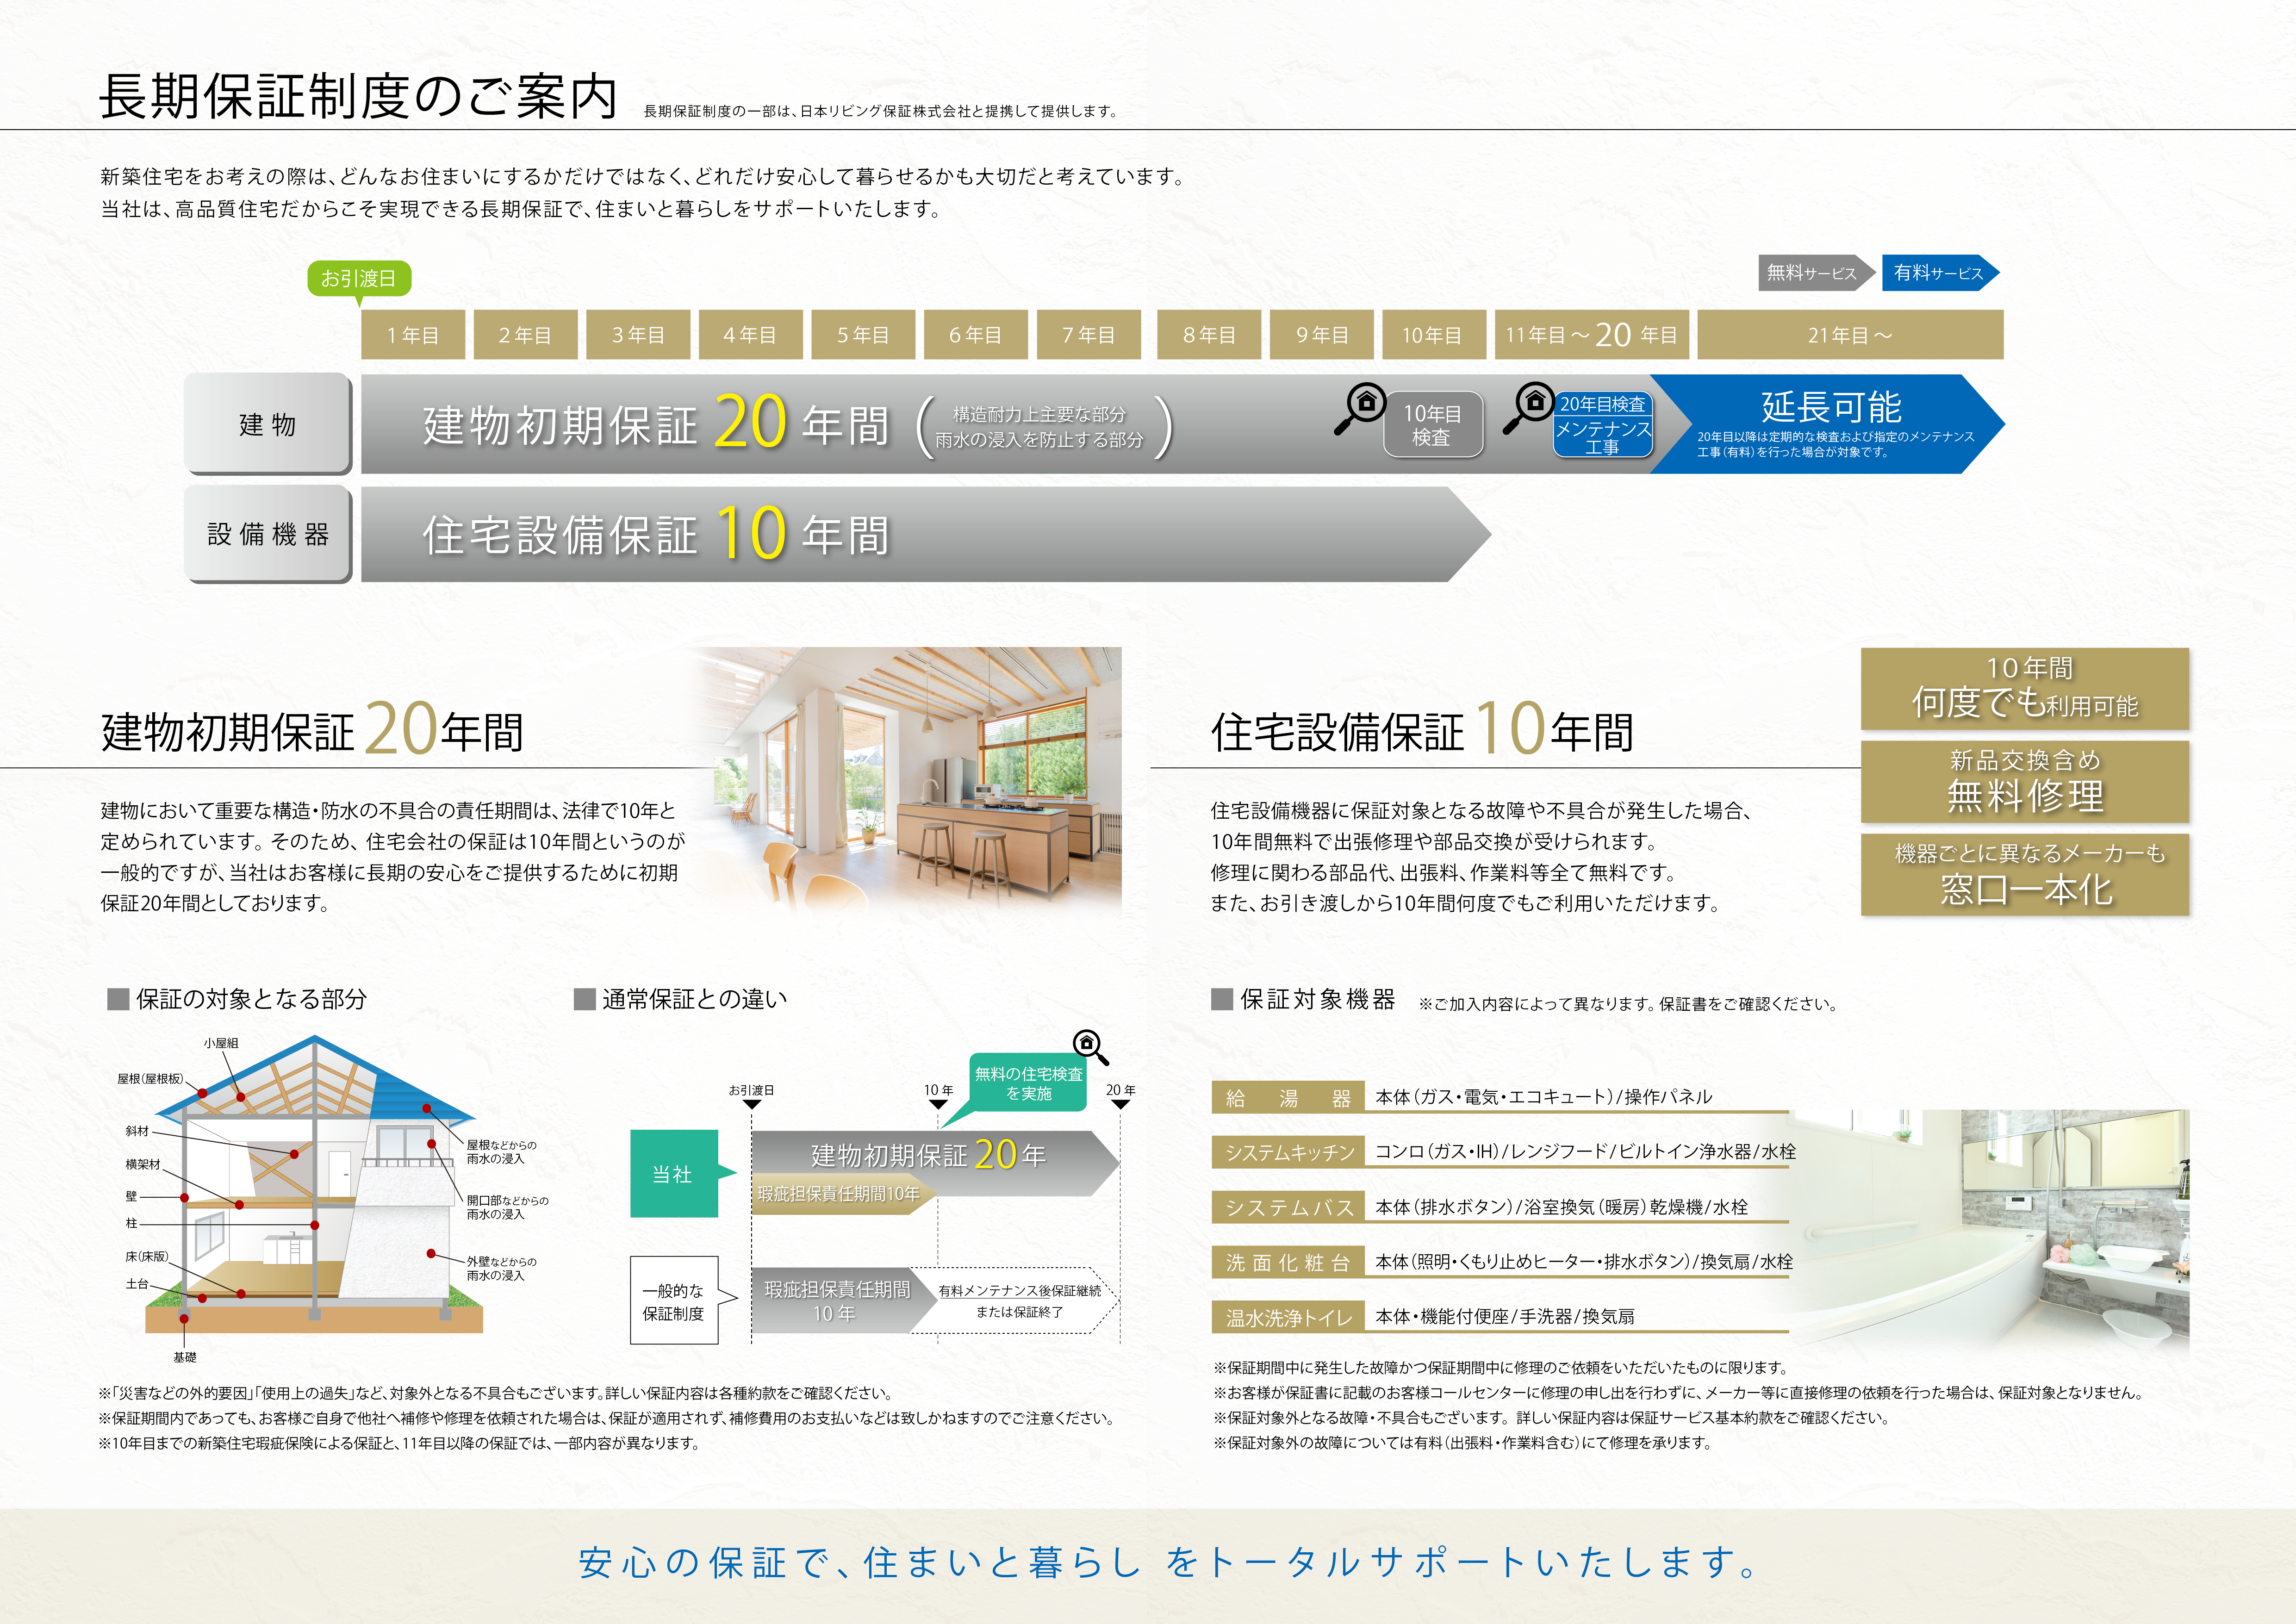2296x1624 pixels.
Task: Click the green お引渡日 marker
Action: pos(358,279)
